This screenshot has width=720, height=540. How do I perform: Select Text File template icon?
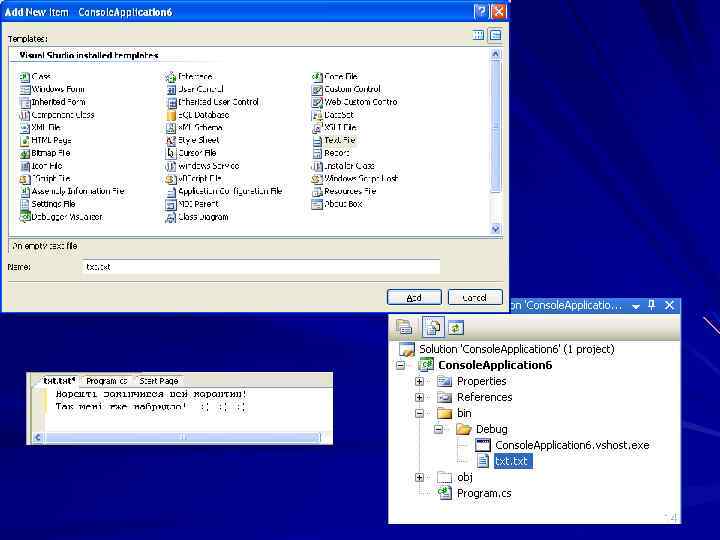317,141
